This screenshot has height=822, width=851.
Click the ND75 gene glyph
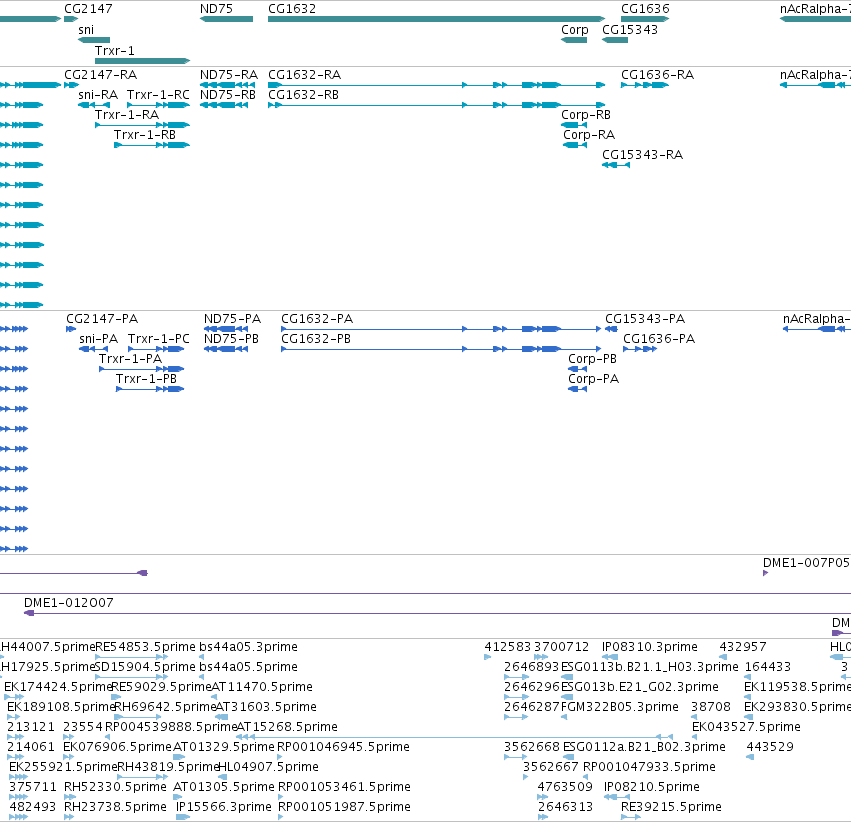tap(226, 19)
